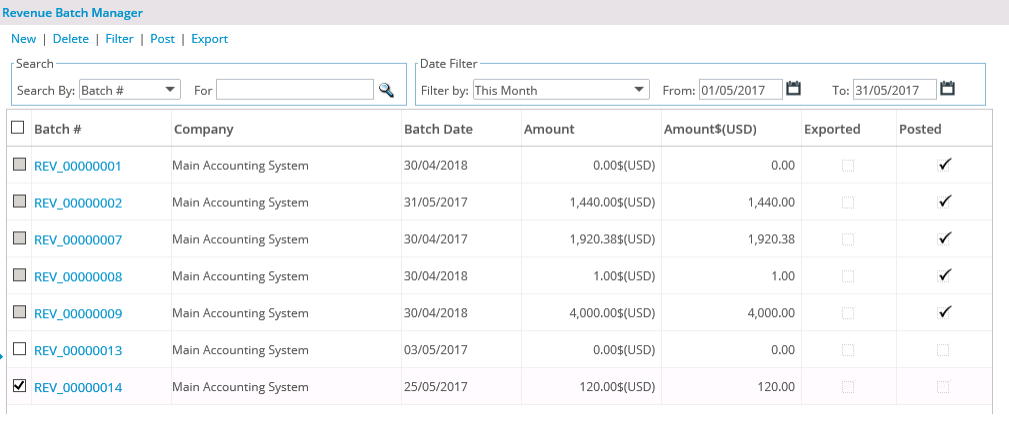
Task: Select the New menu item
Action: pyautogui.click(x=24, y=39)
